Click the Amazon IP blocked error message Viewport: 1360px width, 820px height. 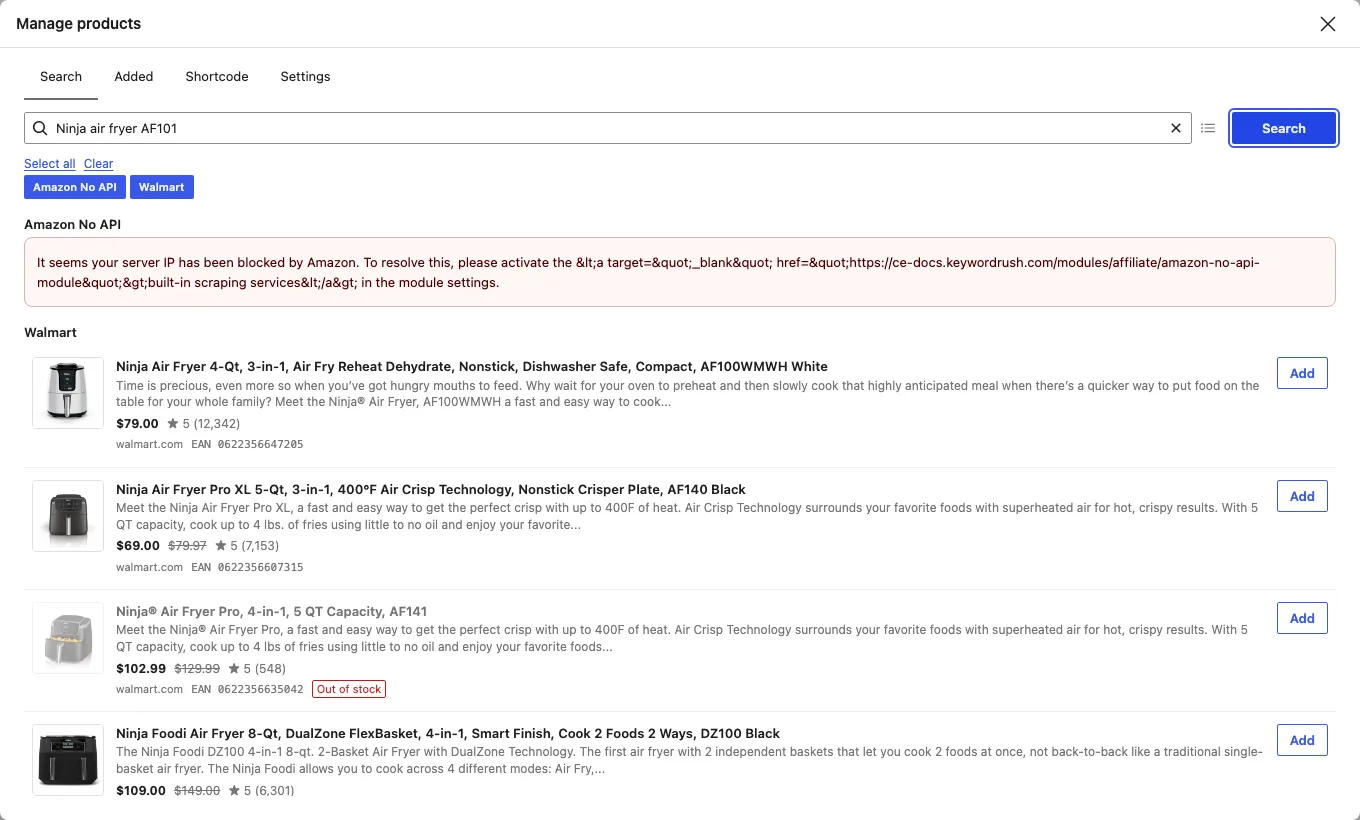[x=680, y=272]
